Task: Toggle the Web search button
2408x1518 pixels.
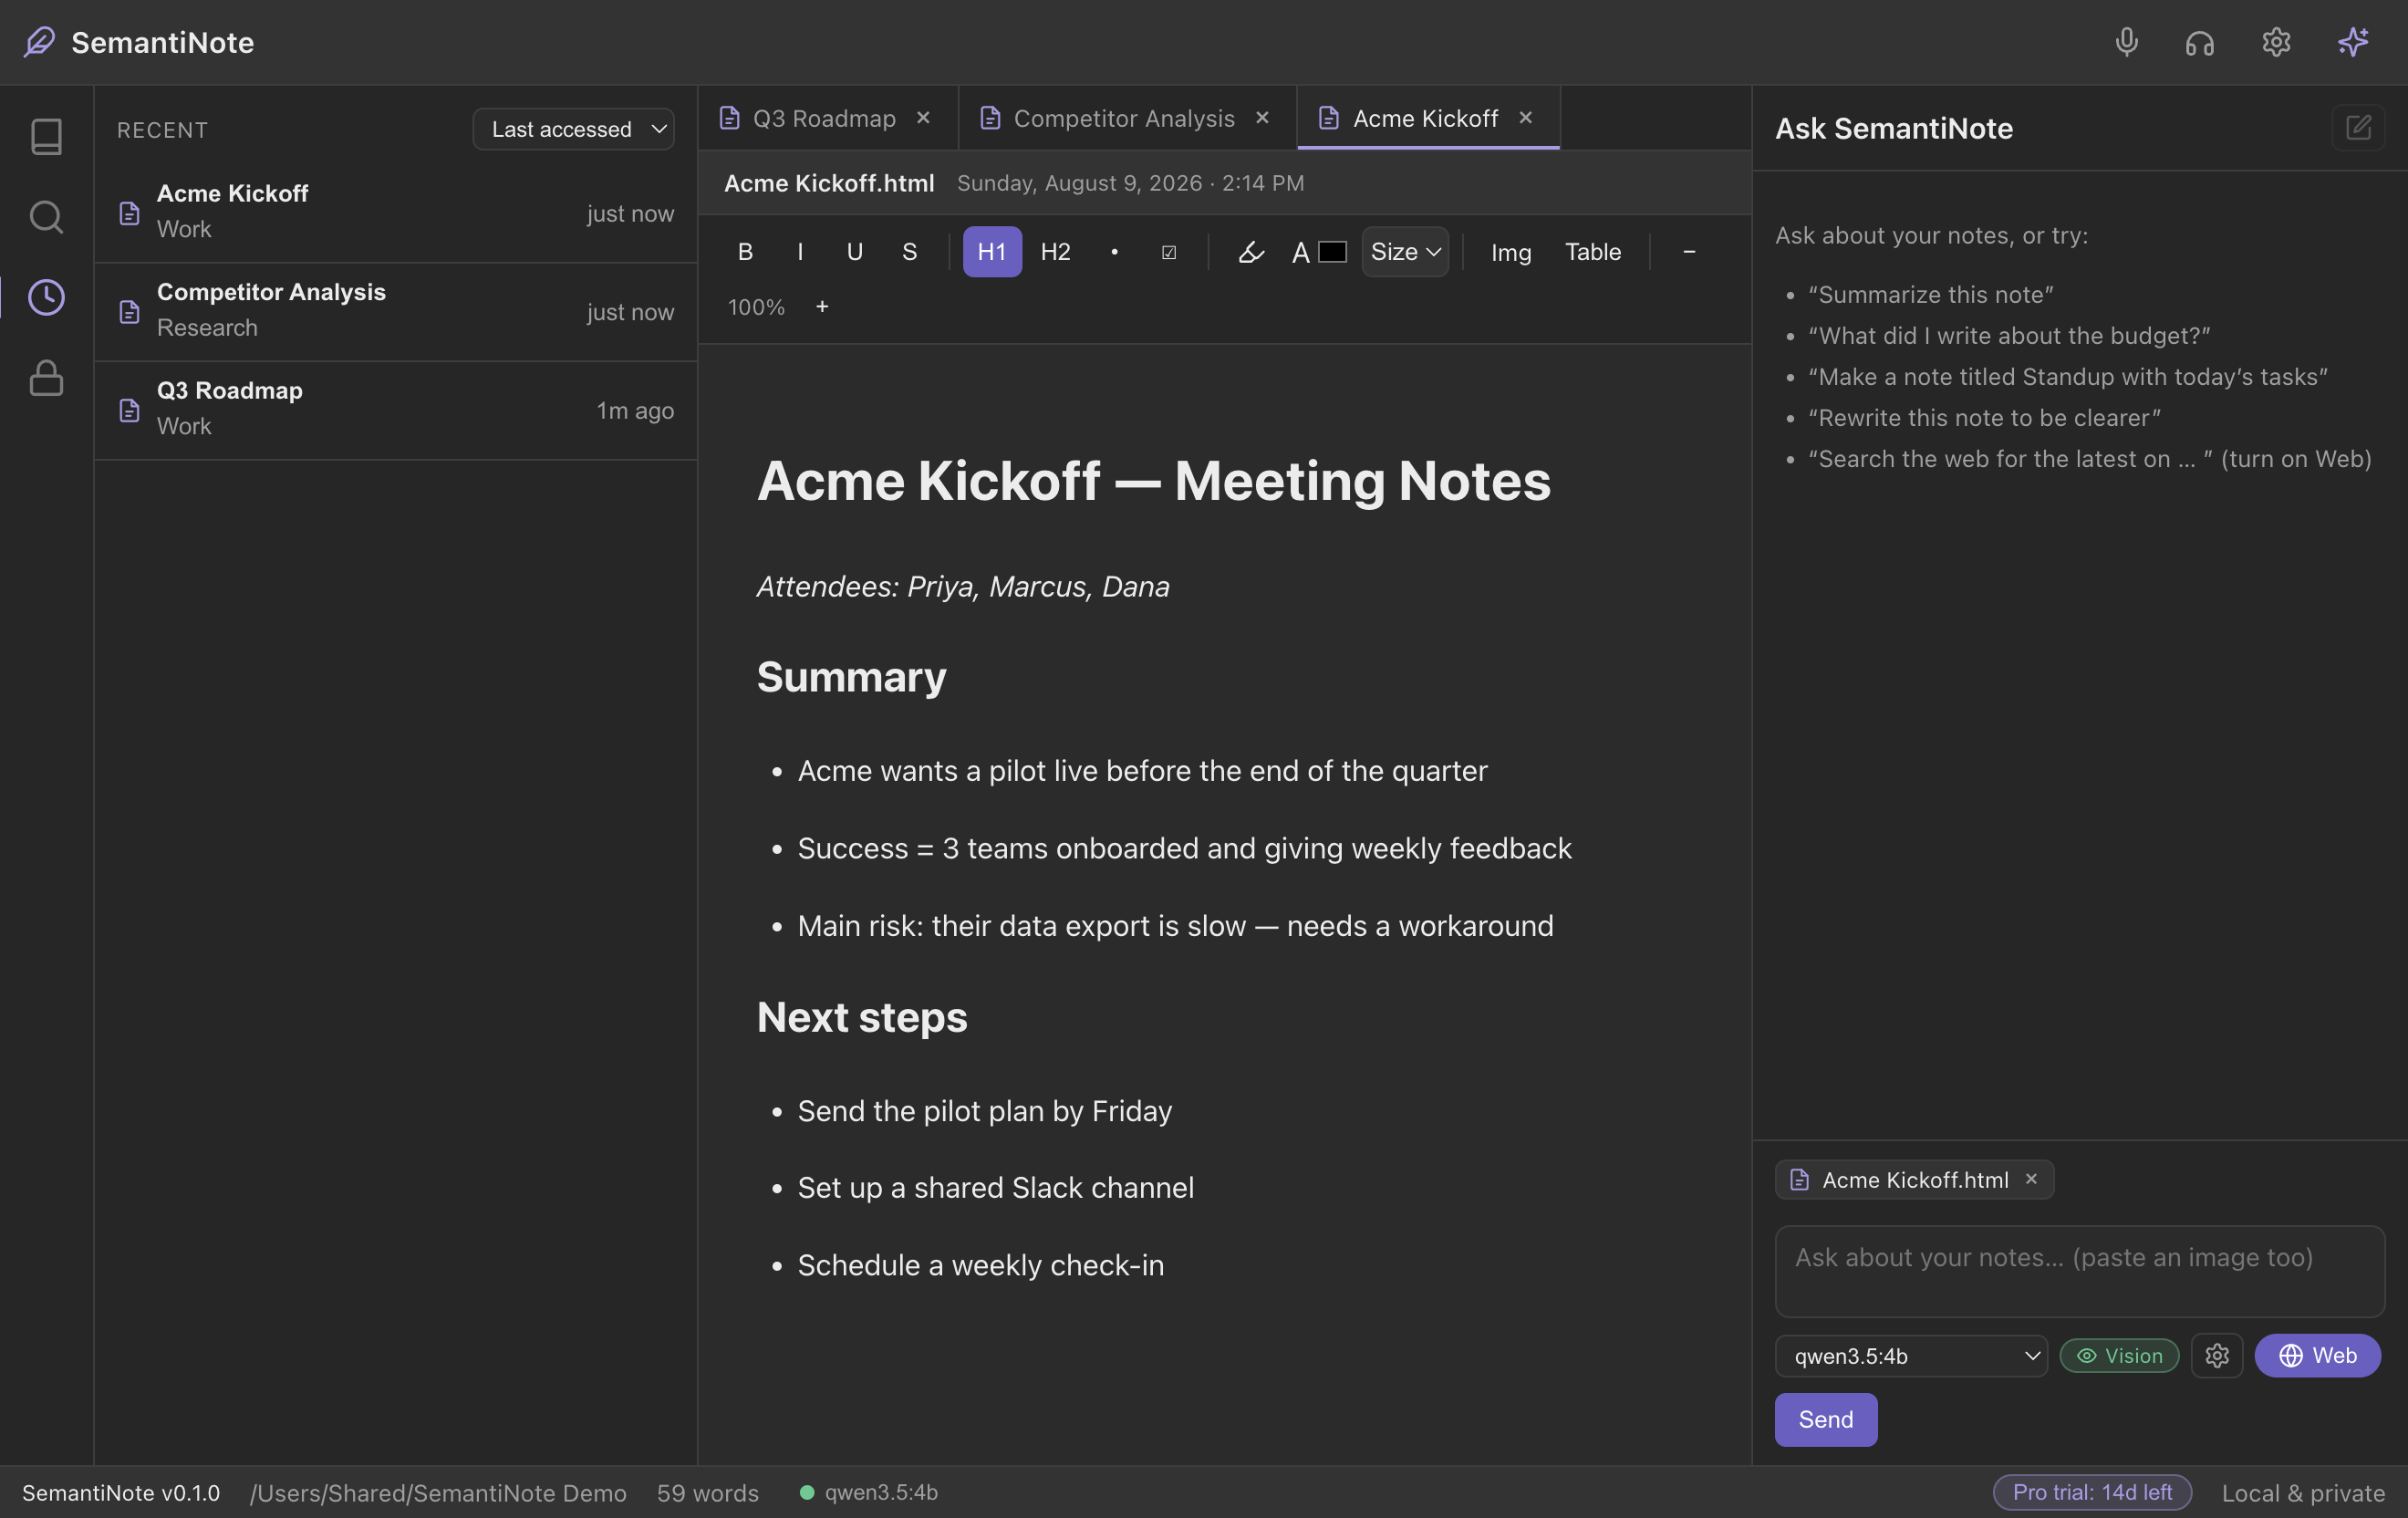Action: [x=2317, y=1355]
